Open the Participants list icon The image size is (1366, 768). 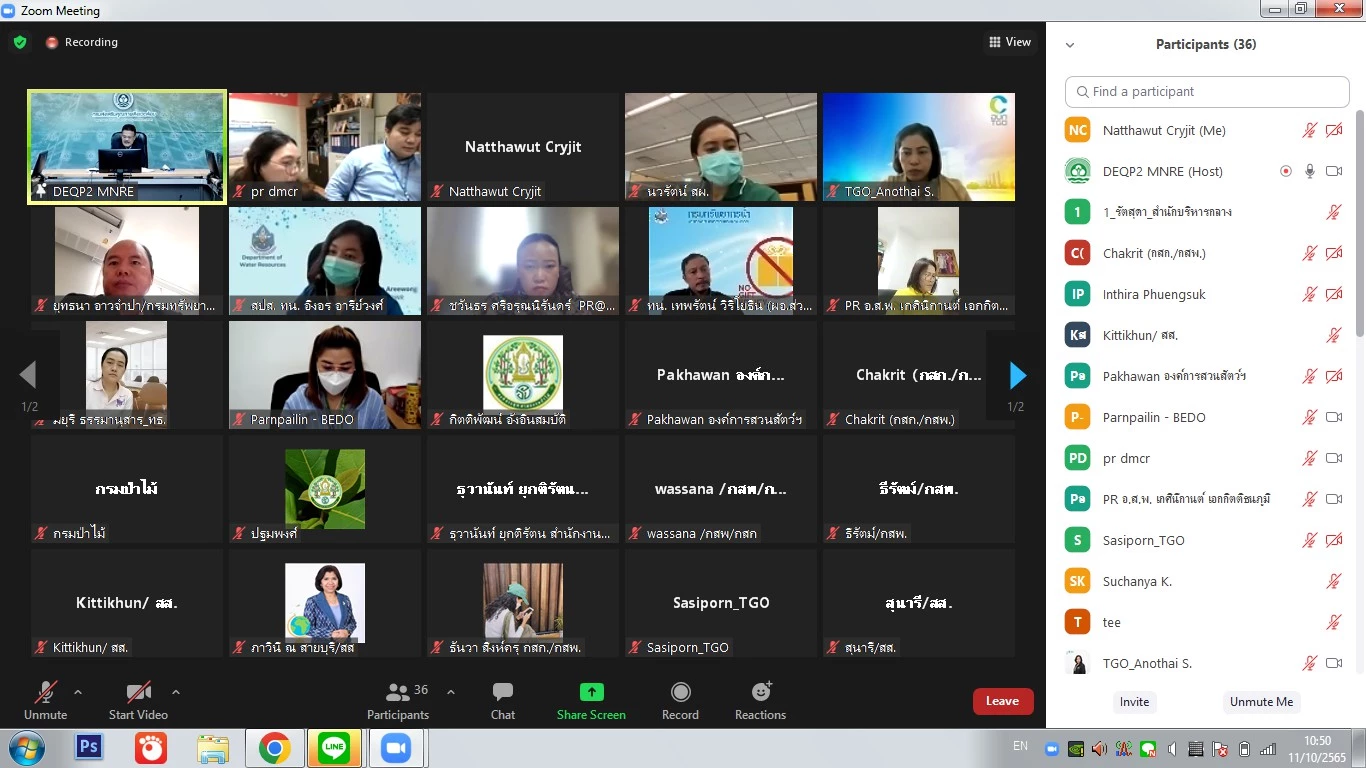click(398, 692)
